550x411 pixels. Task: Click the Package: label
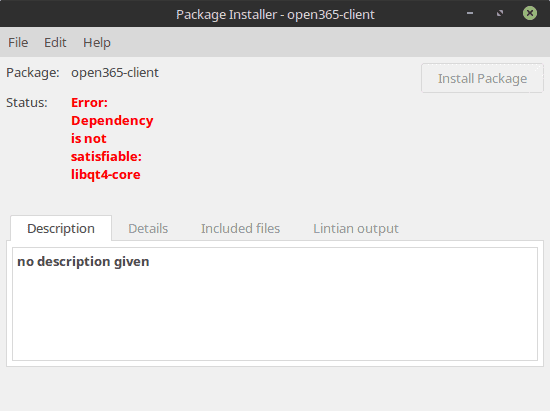pos(33,73)
